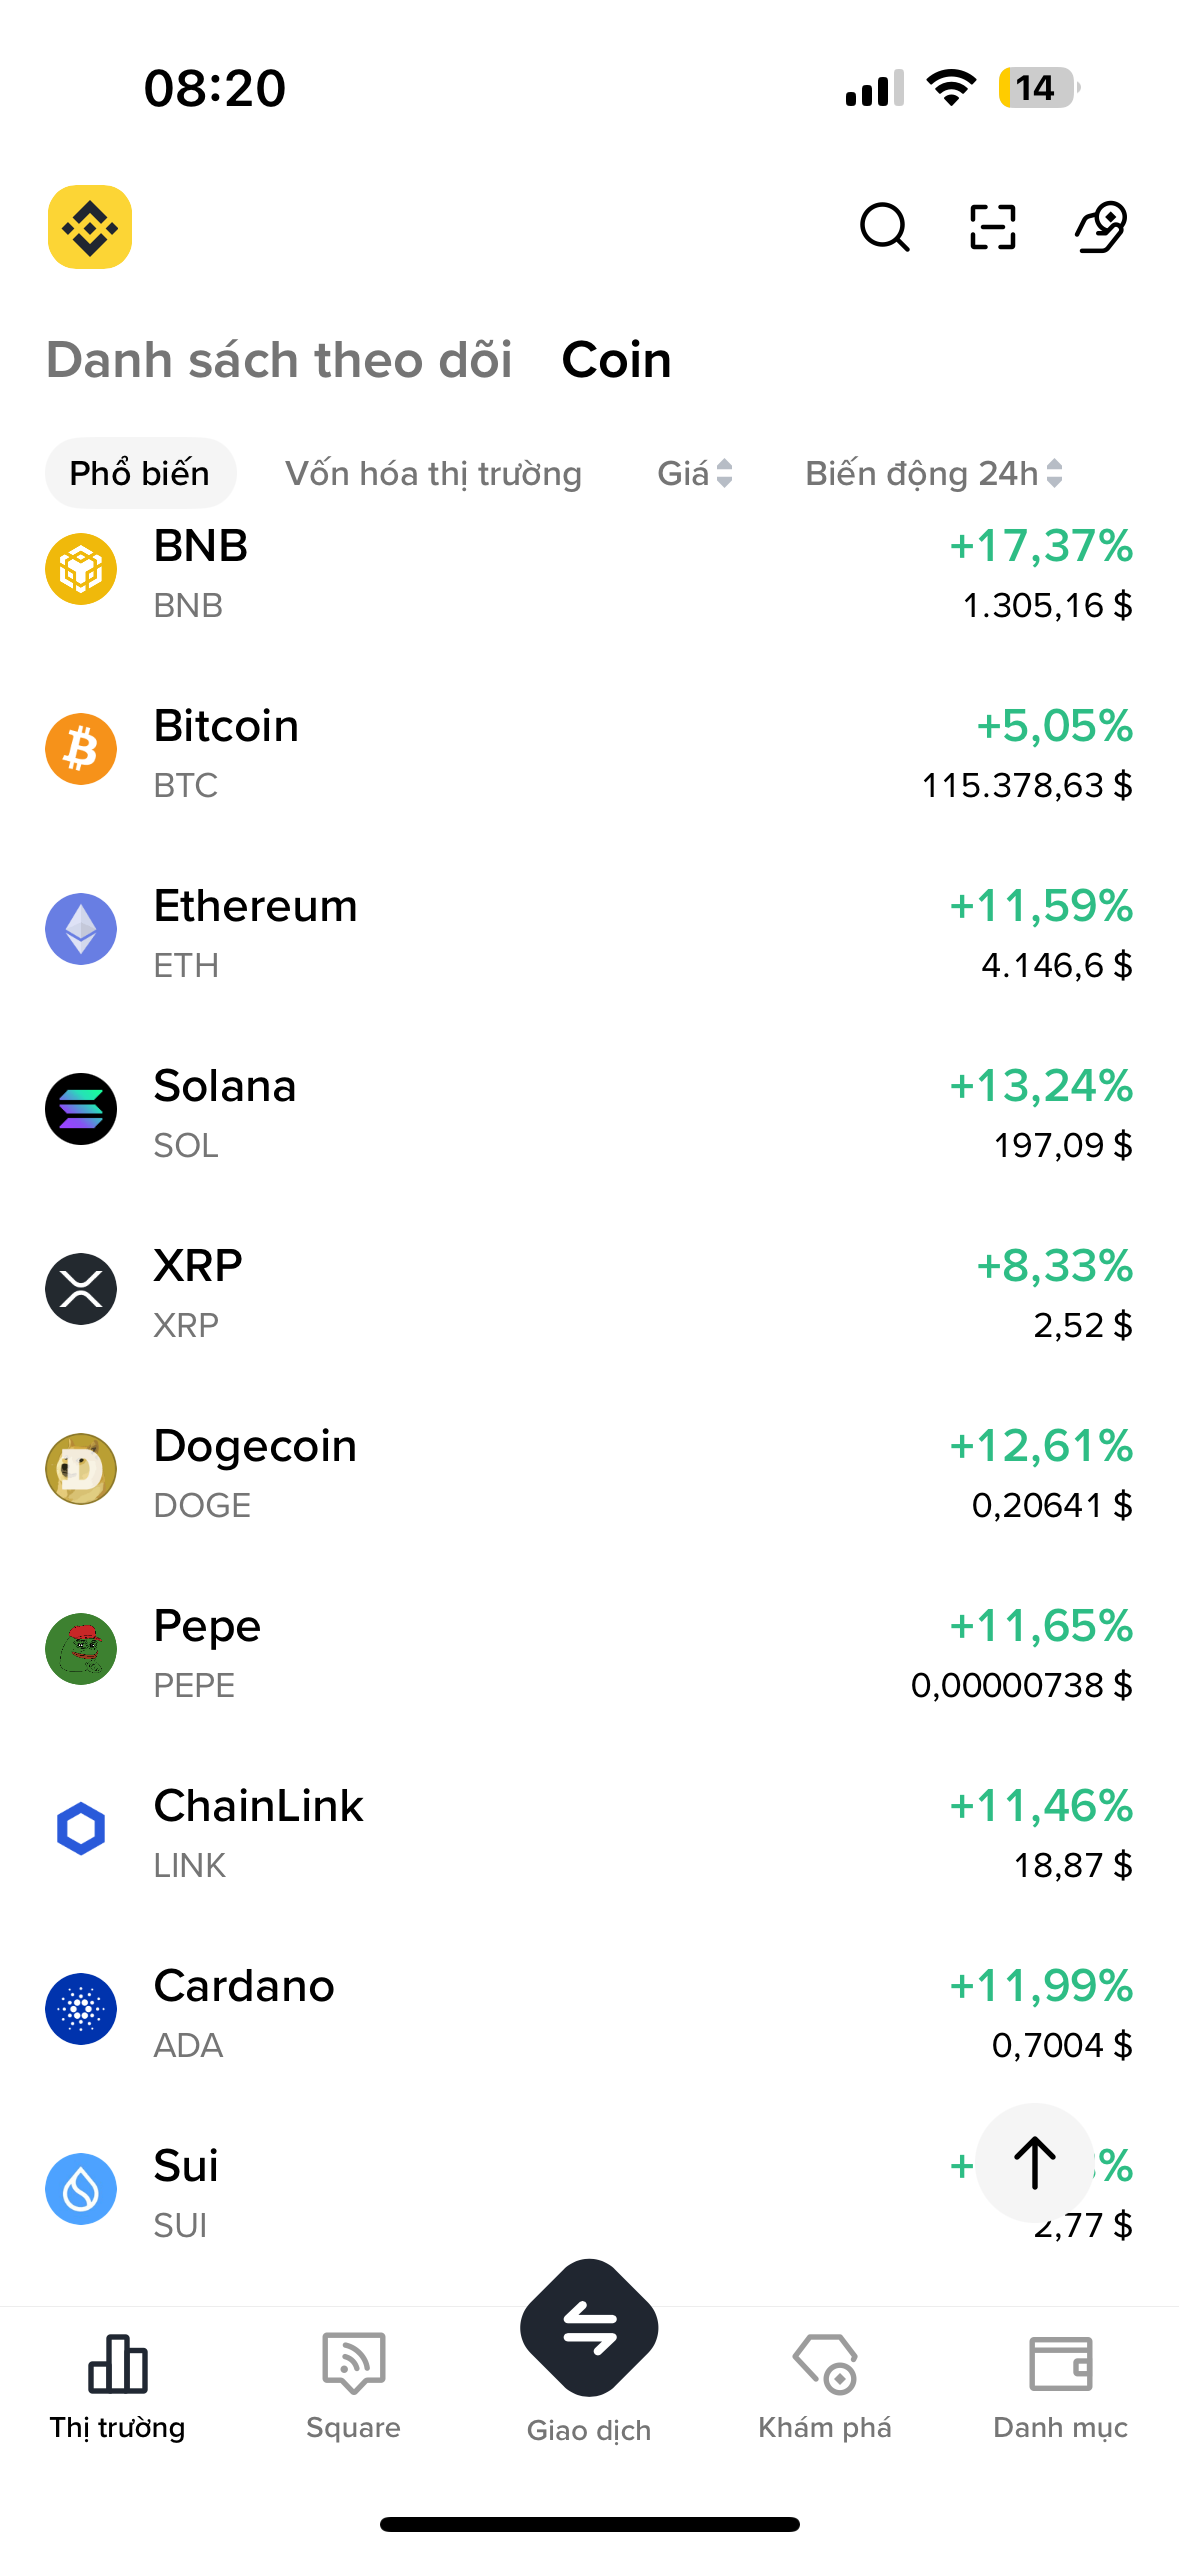This screenshot has height=2556, width=1179.
Task: Tap the QR scan icon
Action: click(x=992, y=227)
